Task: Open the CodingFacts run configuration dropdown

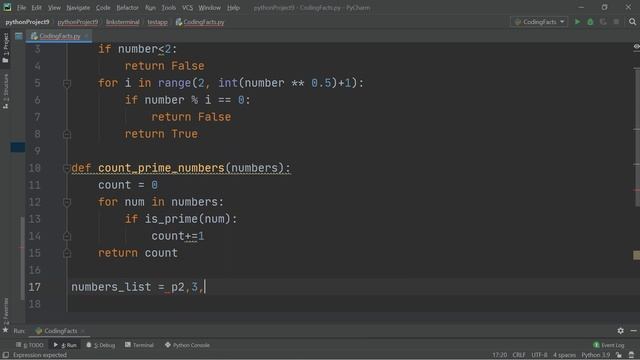Action: [x=539, y=22]
